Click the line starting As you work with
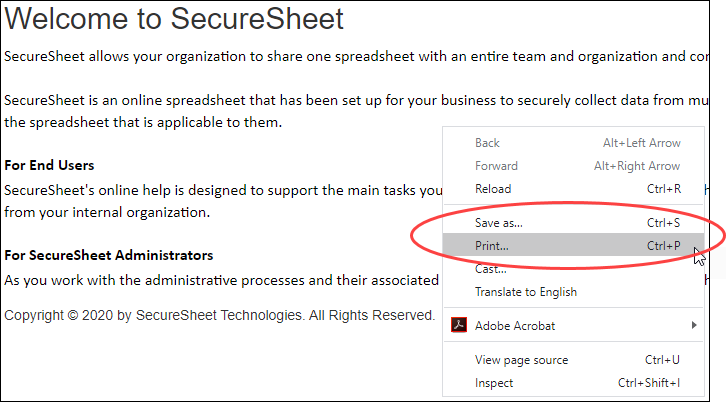Viewport: 726px width, 402px height. point(222,280)
